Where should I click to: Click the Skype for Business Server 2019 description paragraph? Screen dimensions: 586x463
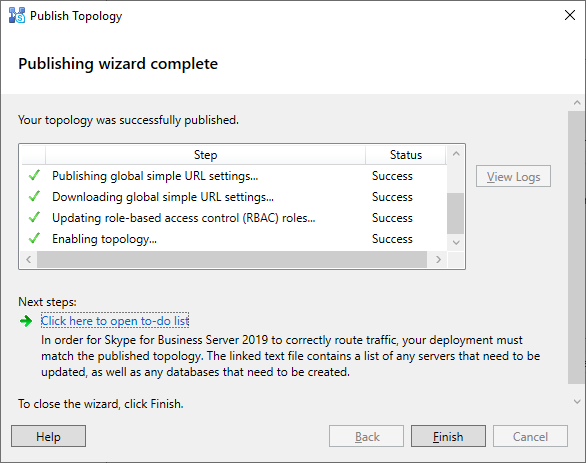(x=290, y=356)
